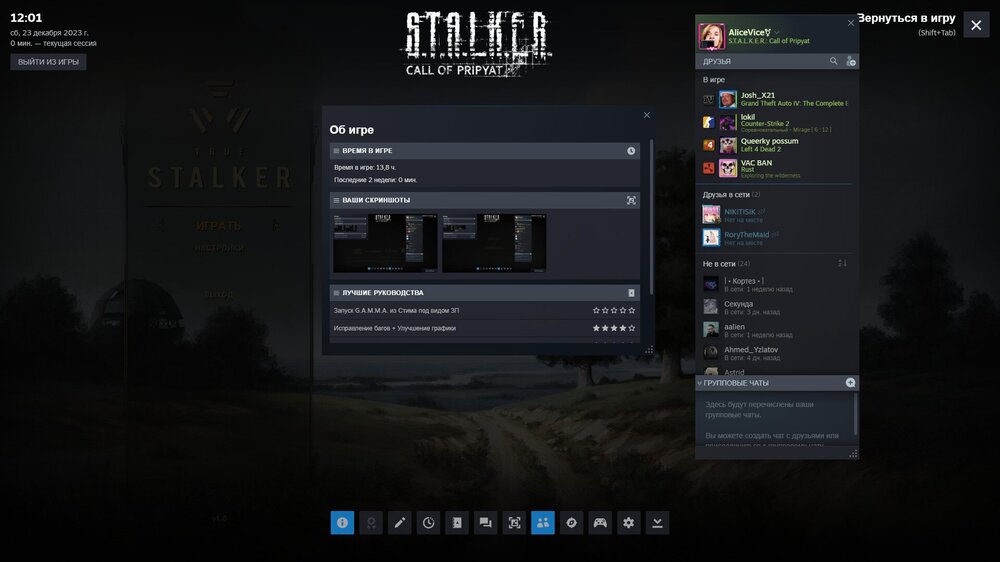The height and width of the screenshot is (562, 1000).
Task: Close the friends list panel
Action: 850,23
